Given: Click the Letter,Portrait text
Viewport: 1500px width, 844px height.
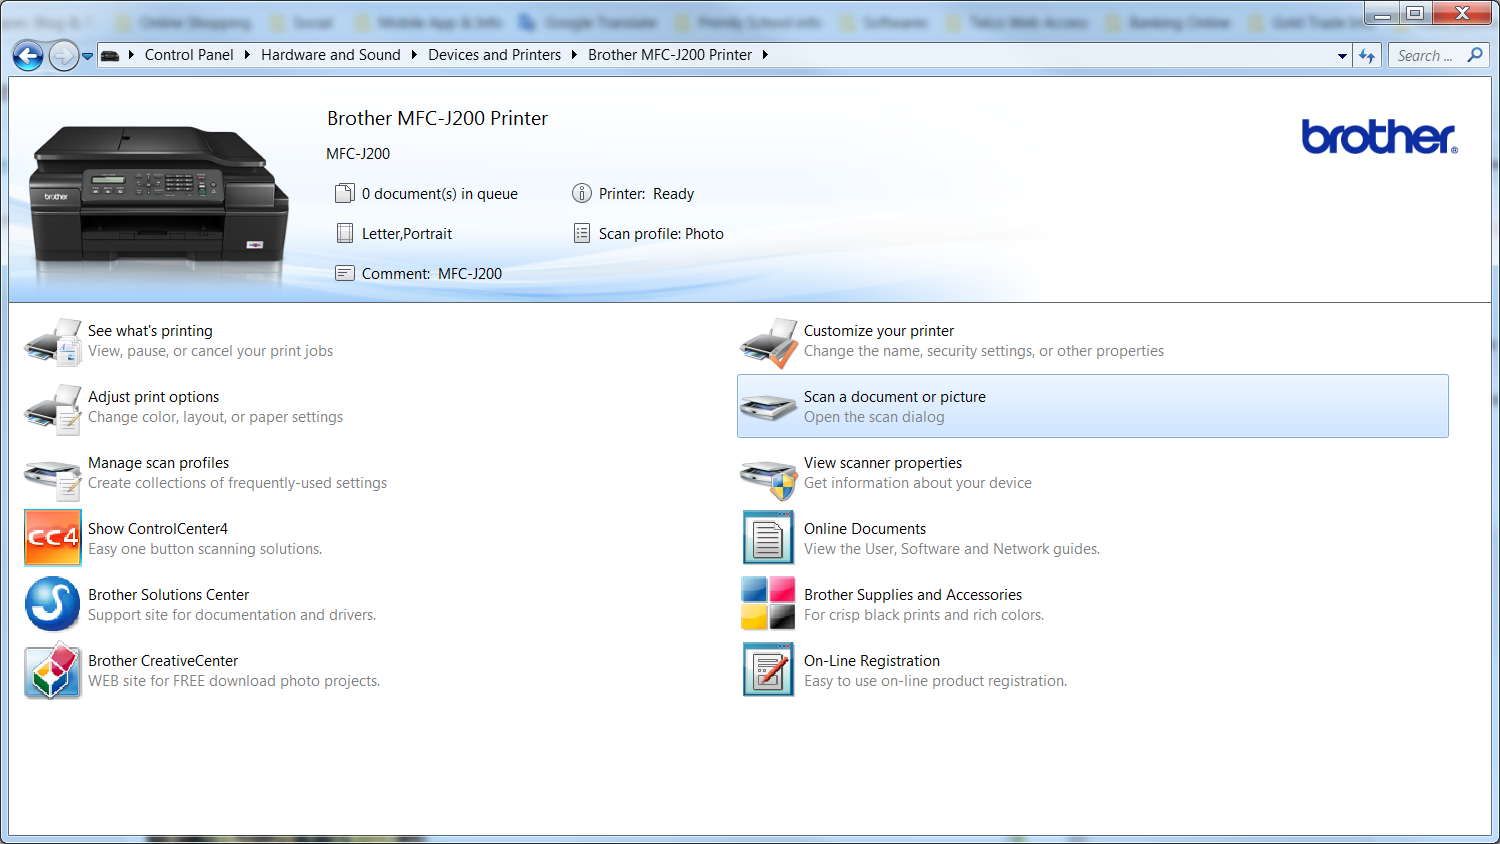Looking at the screenshot, I should tap(407, 234).
